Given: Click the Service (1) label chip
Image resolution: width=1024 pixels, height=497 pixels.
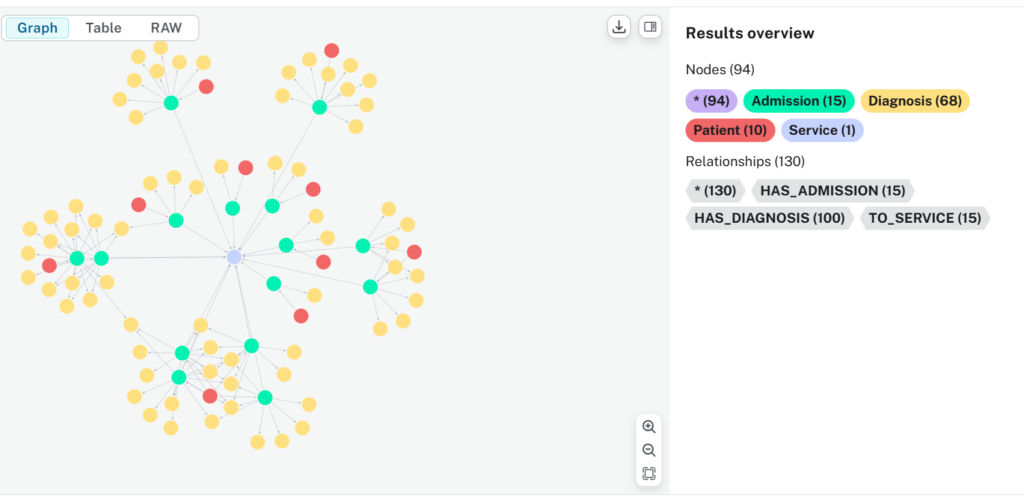Looking at the screenshot, I should pyautogui.click(x=820, y=130).
